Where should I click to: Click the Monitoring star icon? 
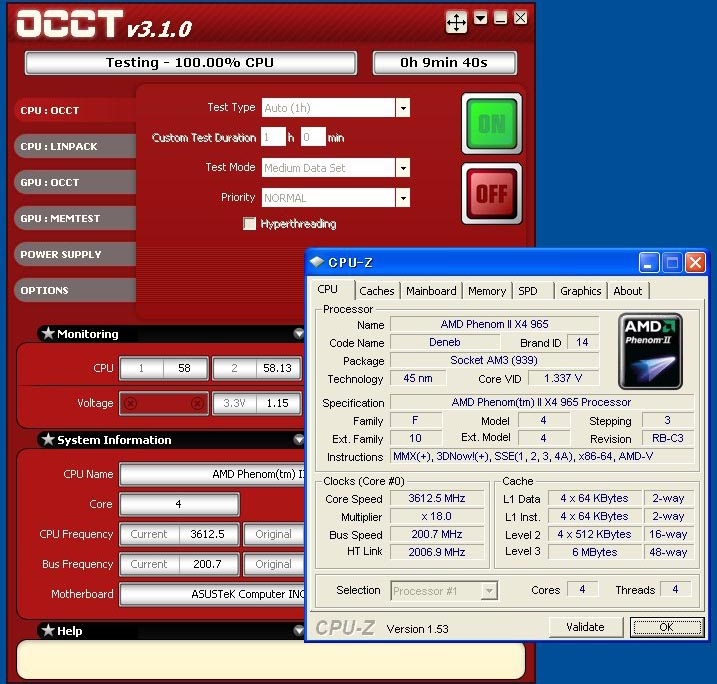(x=48, y=333)
